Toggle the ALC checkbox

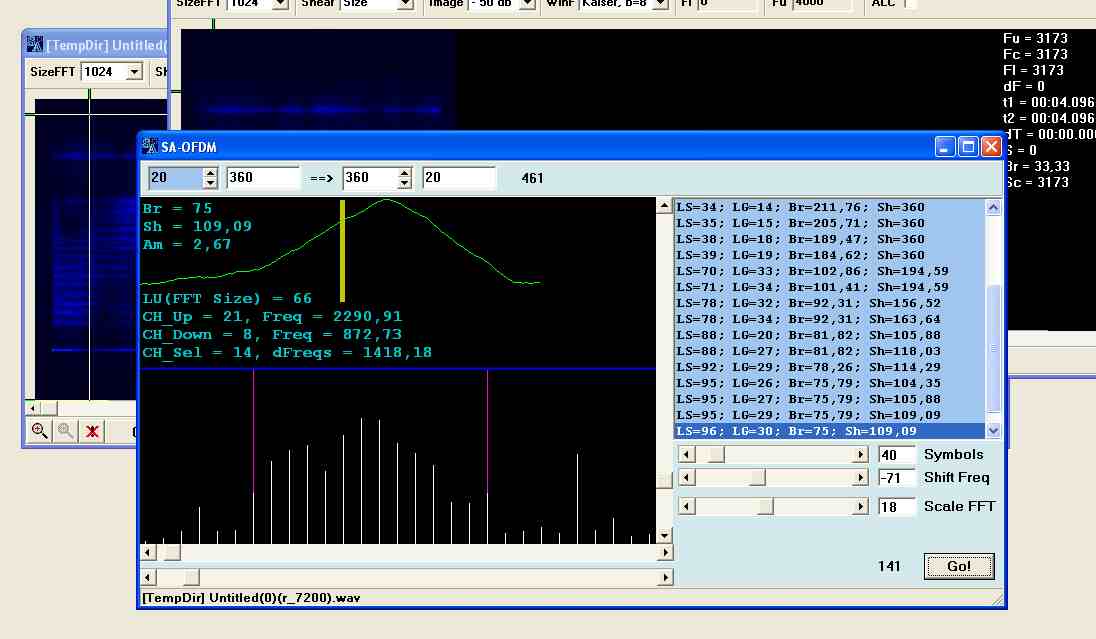point(909,3)
